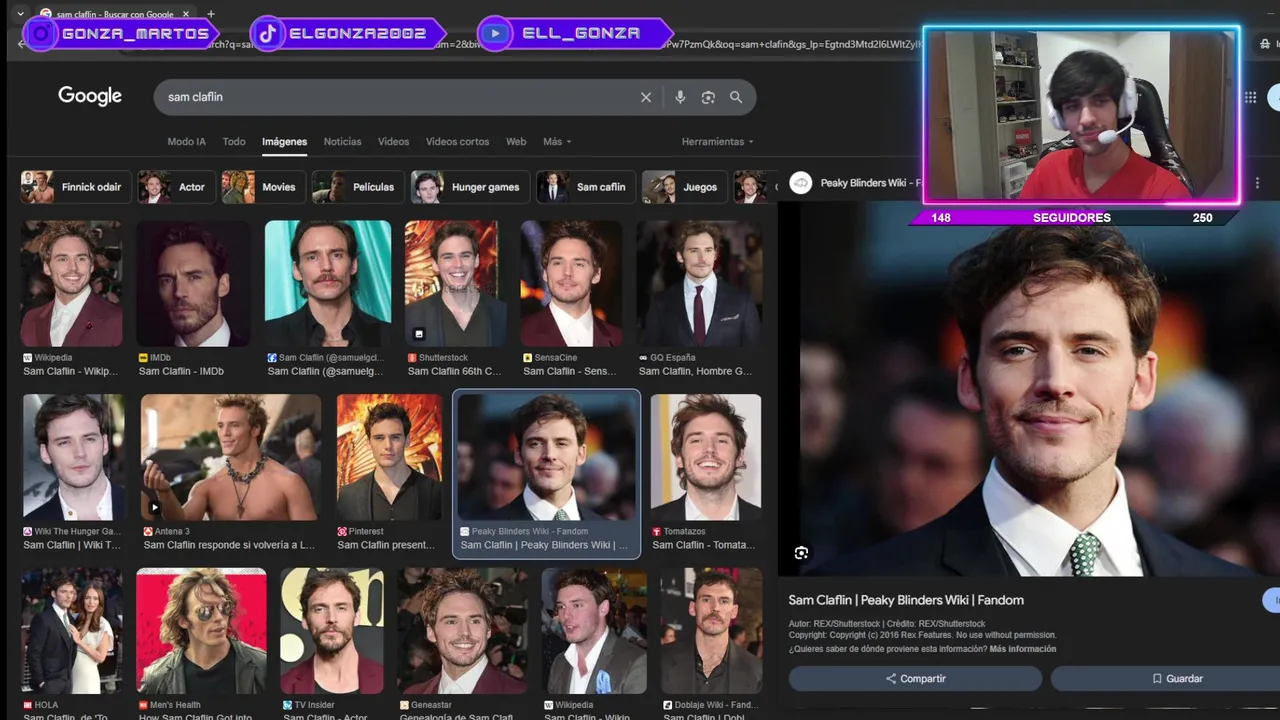The width and height of the screenshot is (1280, 720).
Task: Filter by the Sam caflin chip
Action: tap(585, 187)
